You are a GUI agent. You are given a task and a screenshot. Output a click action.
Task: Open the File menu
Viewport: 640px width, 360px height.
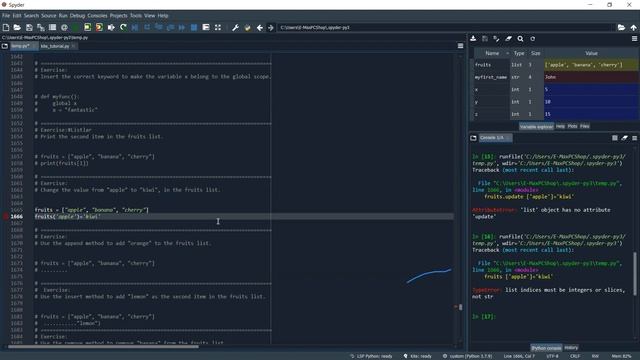point(6,16)
